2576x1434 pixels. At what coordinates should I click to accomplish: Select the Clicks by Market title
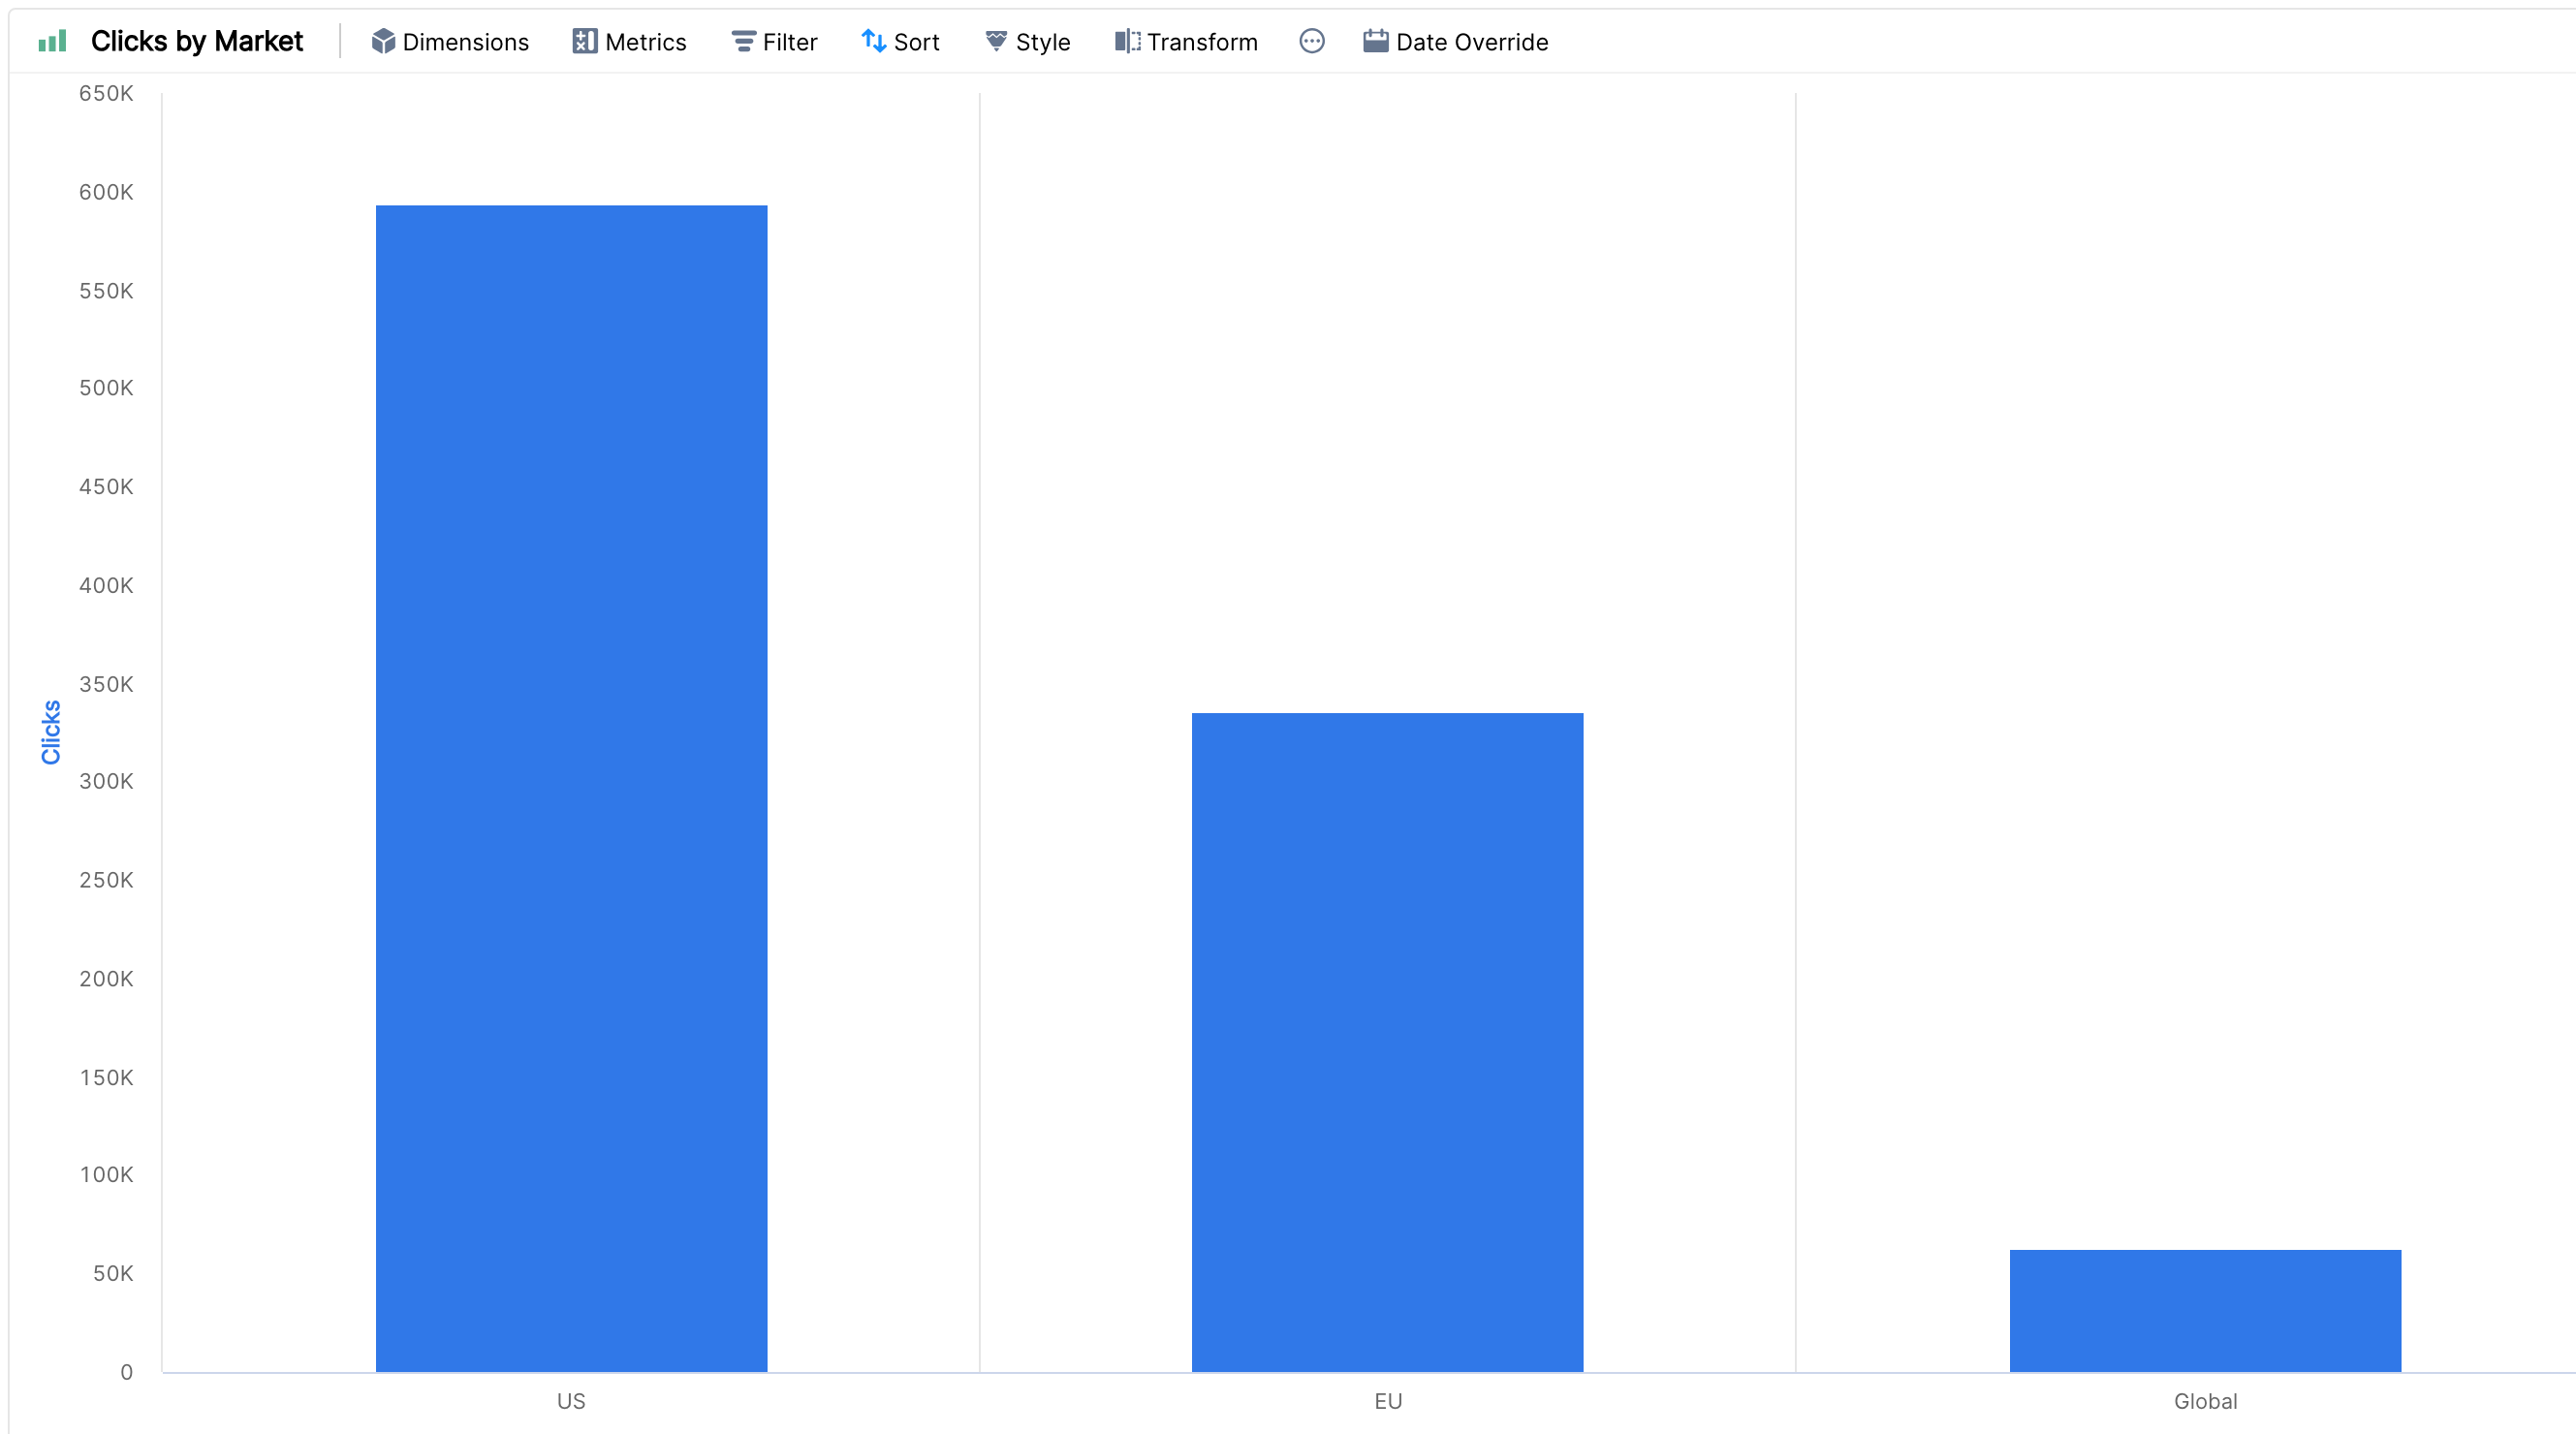[197, 41]
